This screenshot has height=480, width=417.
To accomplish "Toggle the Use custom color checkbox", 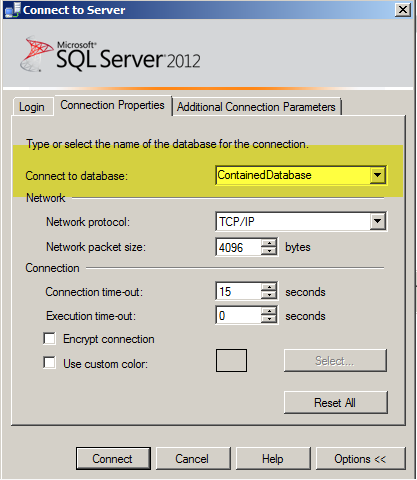I will 49,363.
